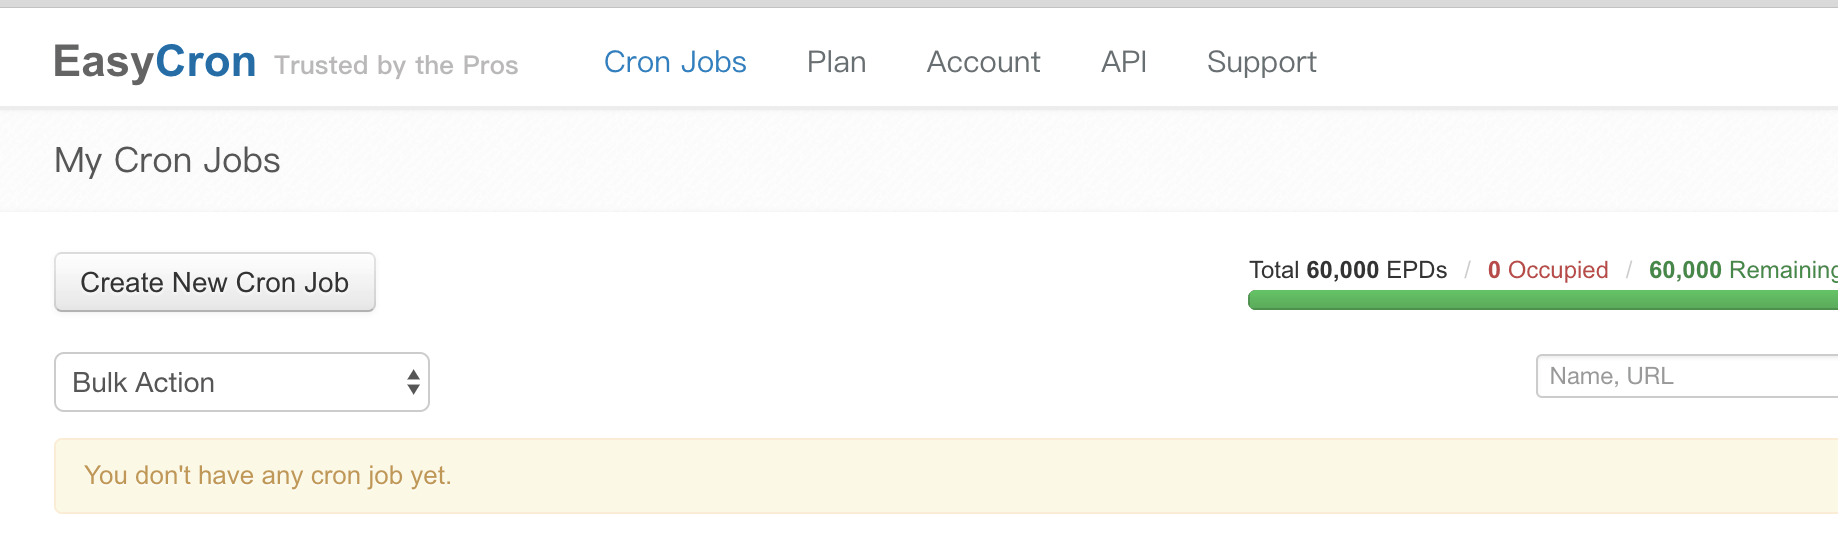Click the My Cron Jobs heading

(167, 160)
